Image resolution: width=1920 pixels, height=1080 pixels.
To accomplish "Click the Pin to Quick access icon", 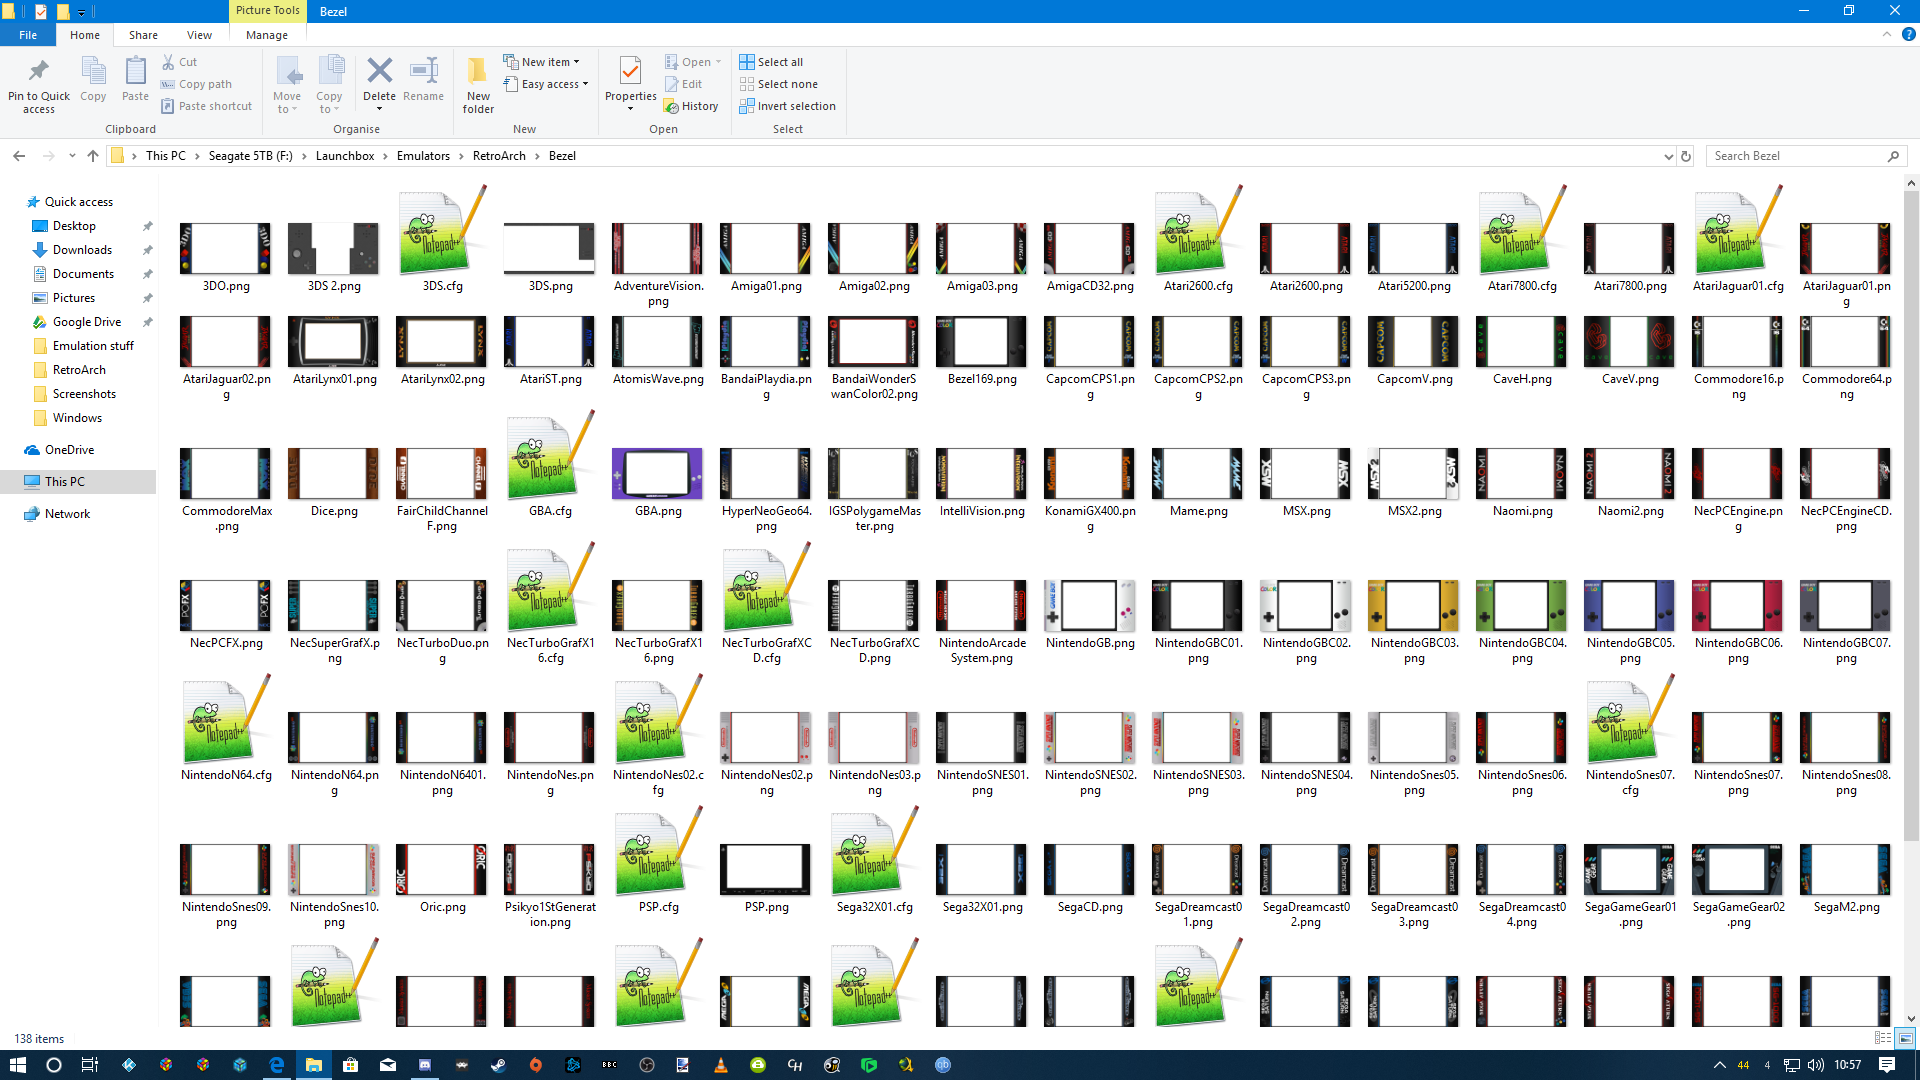I will (x=39, y=85).
